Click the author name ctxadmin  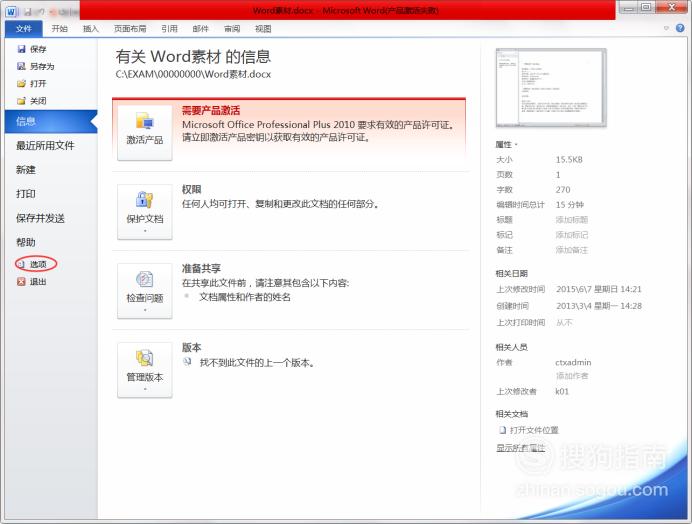coord(573,362)
